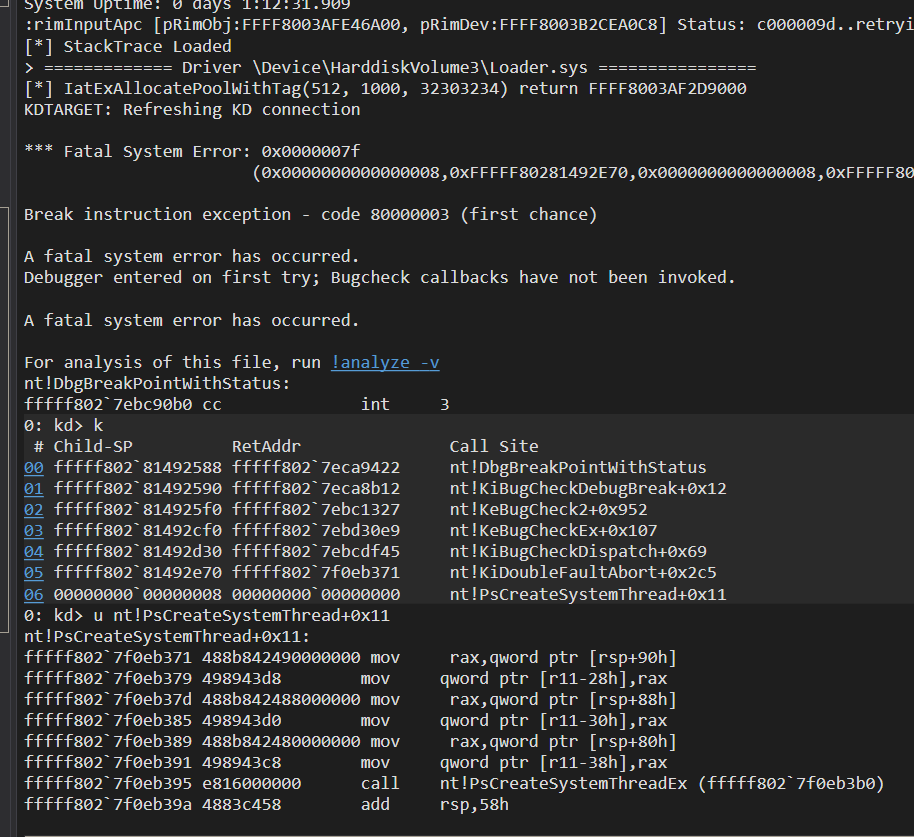Open stack frame 00 link
The width and height of the screenshot is (914, 837).
34,467
